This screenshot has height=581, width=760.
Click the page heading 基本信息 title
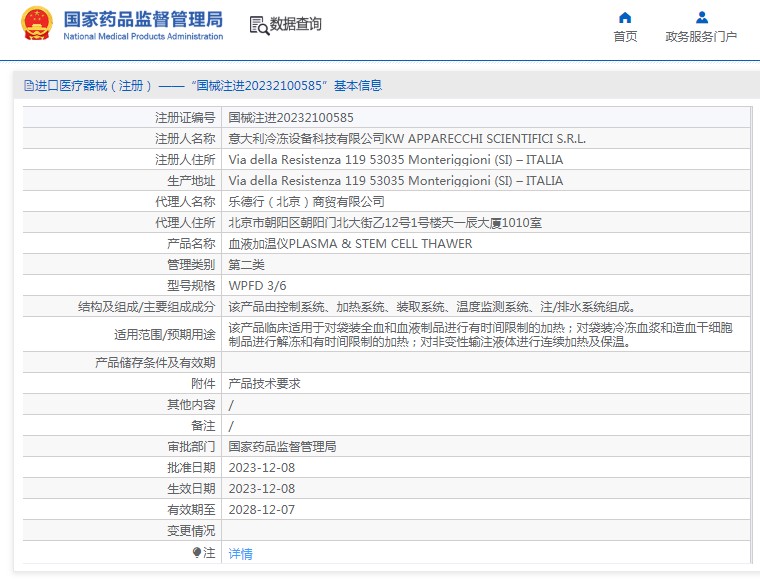358,86
